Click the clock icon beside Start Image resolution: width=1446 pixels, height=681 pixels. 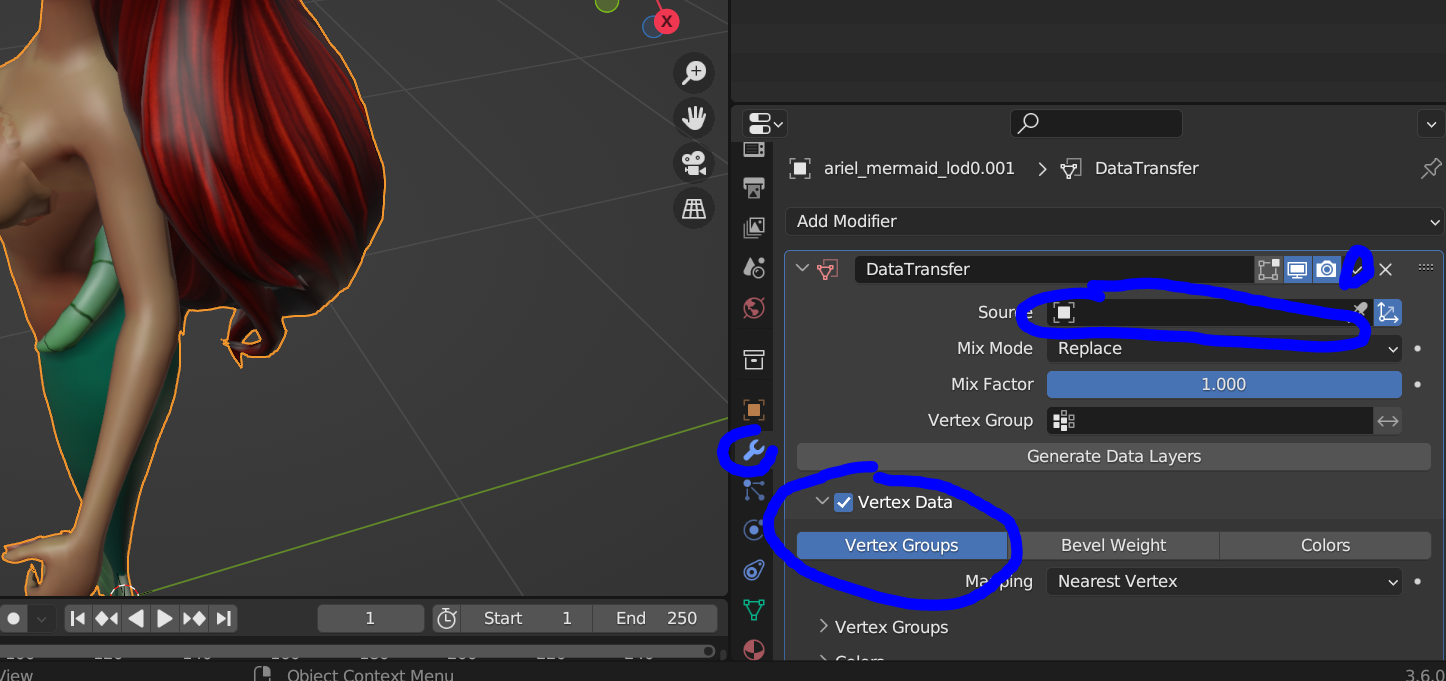tap(447, 618)
